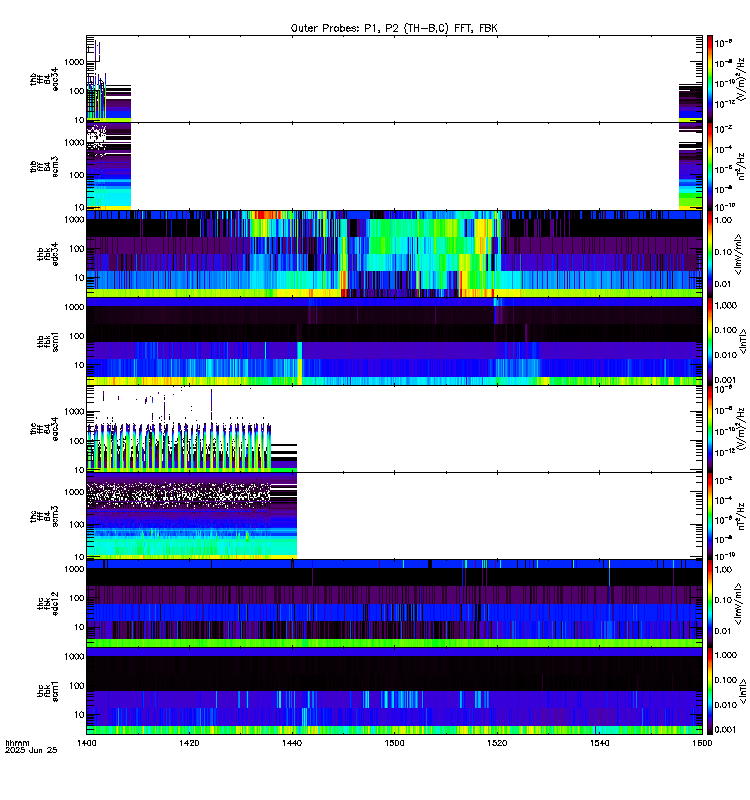This screenshot has height=800, width=750.
Task: Click the striped spectrum in thc fff eac34 panel
Action: click(x=179, y=446)
